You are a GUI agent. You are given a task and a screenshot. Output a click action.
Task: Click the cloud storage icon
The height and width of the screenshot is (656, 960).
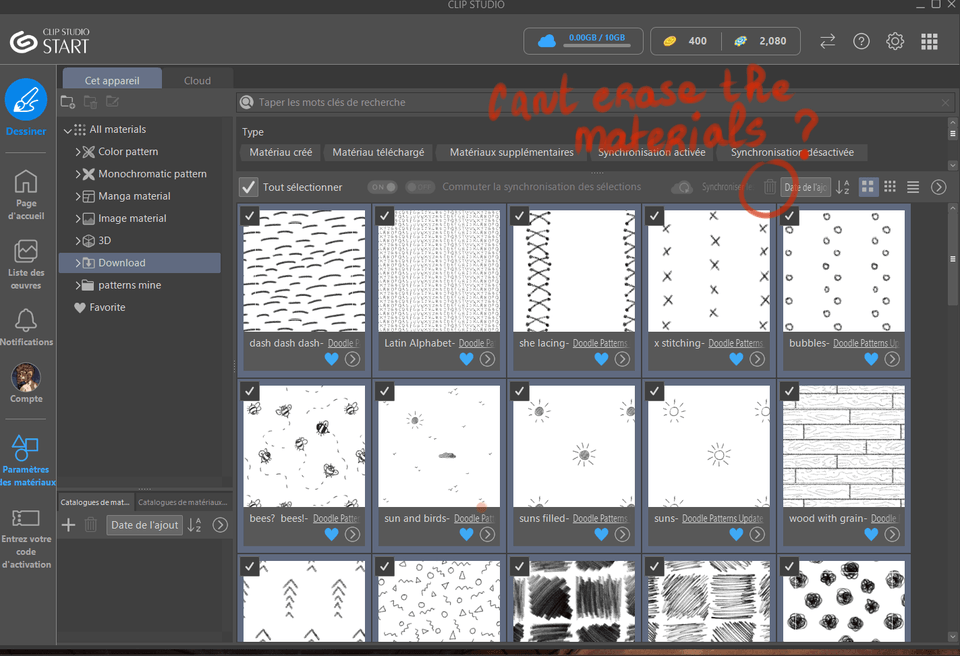tap(547, 41)
